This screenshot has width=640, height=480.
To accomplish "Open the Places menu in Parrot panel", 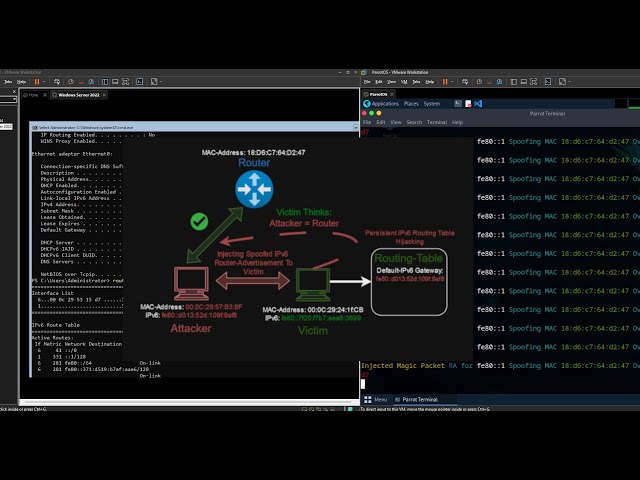I will tap(411, 104).
